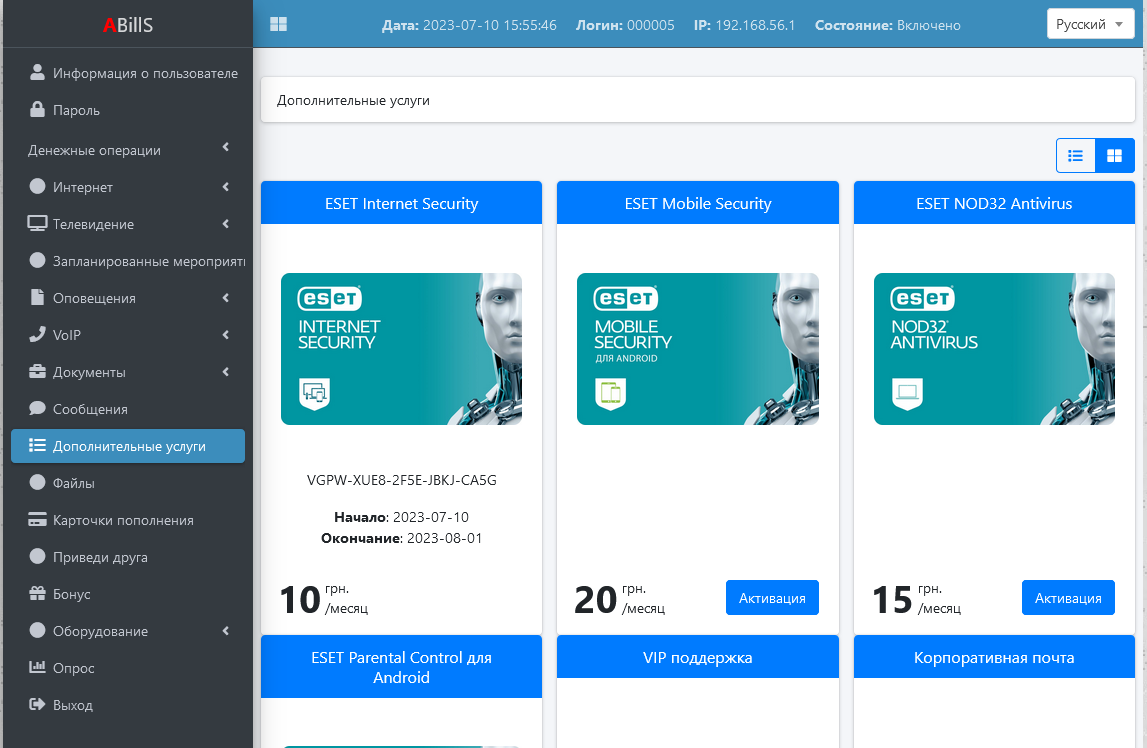This screenshot has width=1147, height=748.
Task: Expand the Интернет submenu chevron
Action: (226, 187)
